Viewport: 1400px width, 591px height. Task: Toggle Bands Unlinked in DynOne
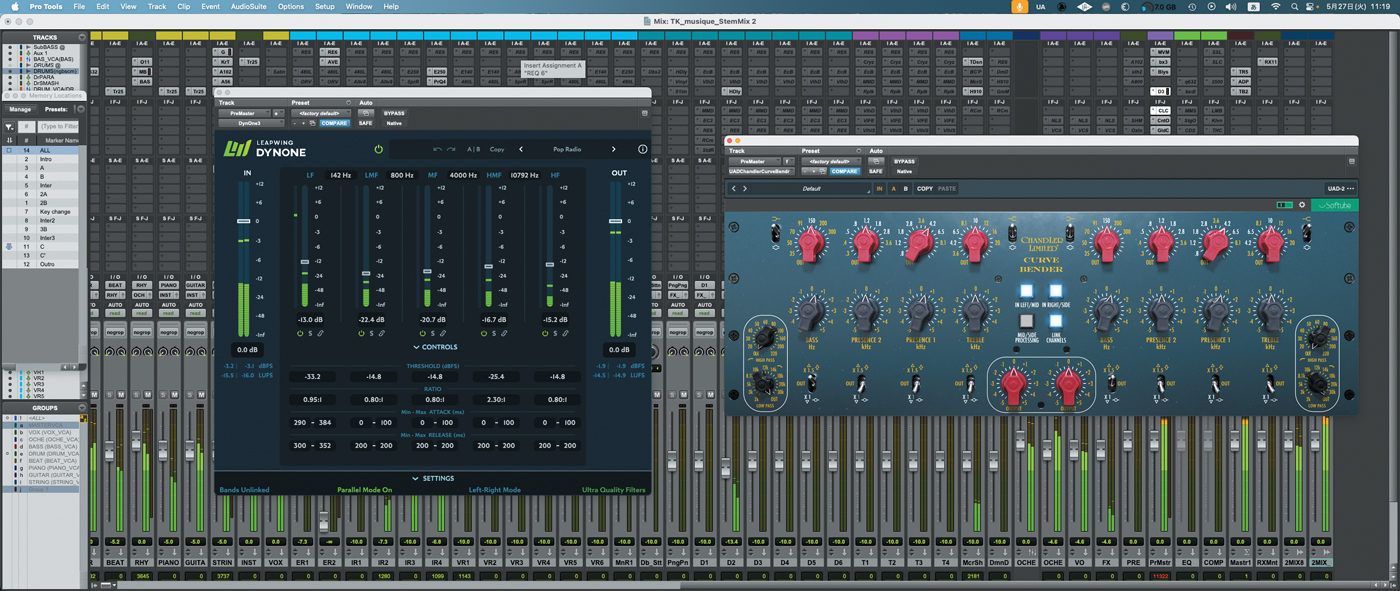point(244,490)
